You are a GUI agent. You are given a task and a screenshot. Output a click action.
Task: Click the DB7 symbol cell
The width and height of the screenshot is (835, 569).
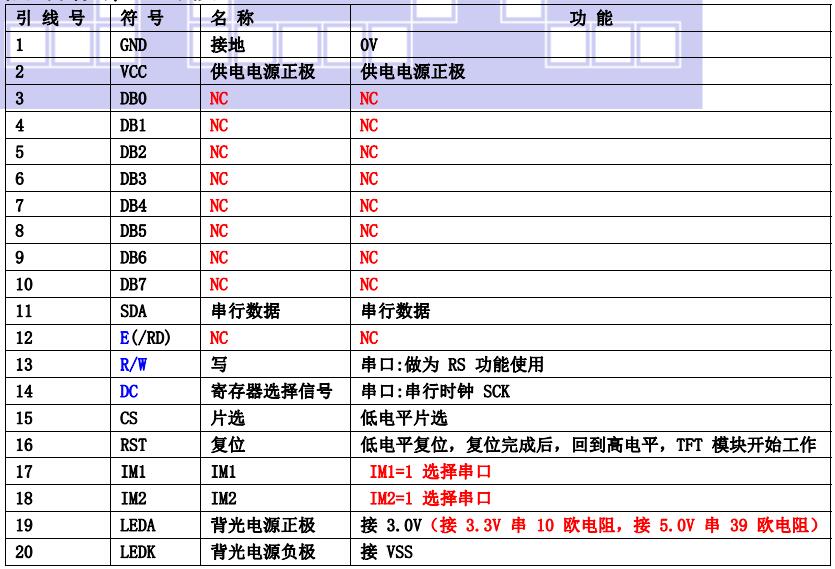(132, 285)
